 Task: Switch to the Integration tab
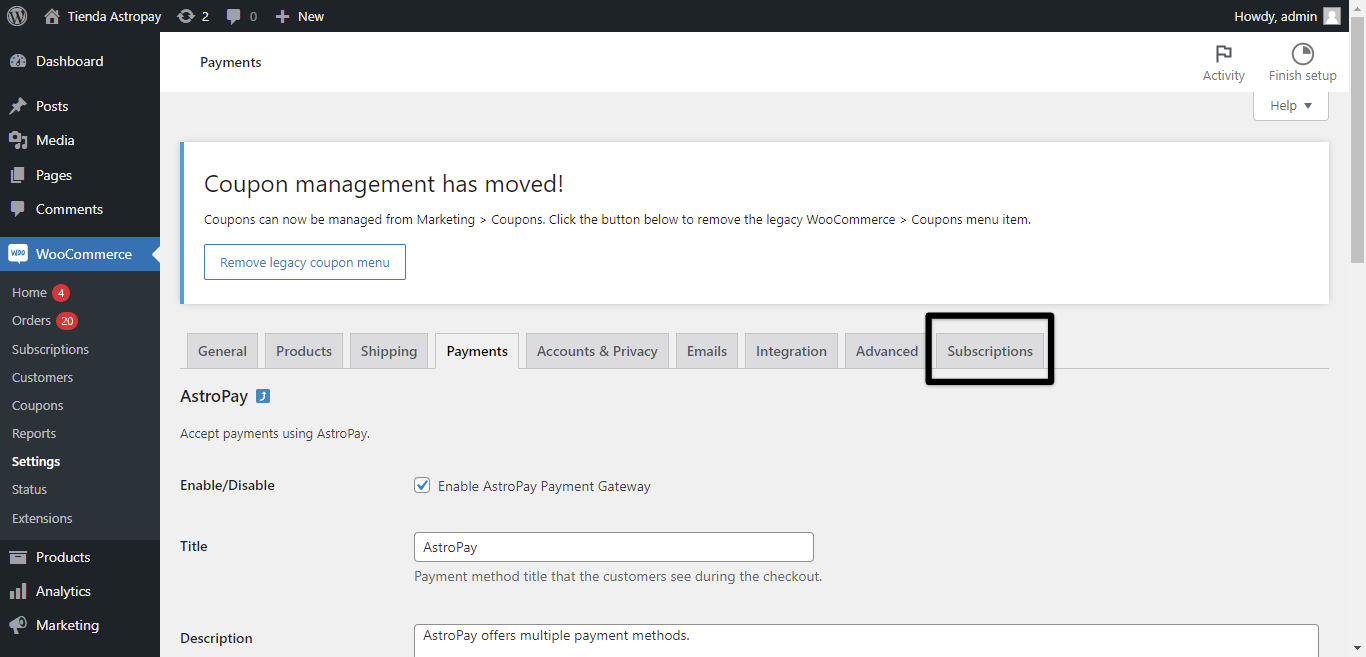point(791,351)
